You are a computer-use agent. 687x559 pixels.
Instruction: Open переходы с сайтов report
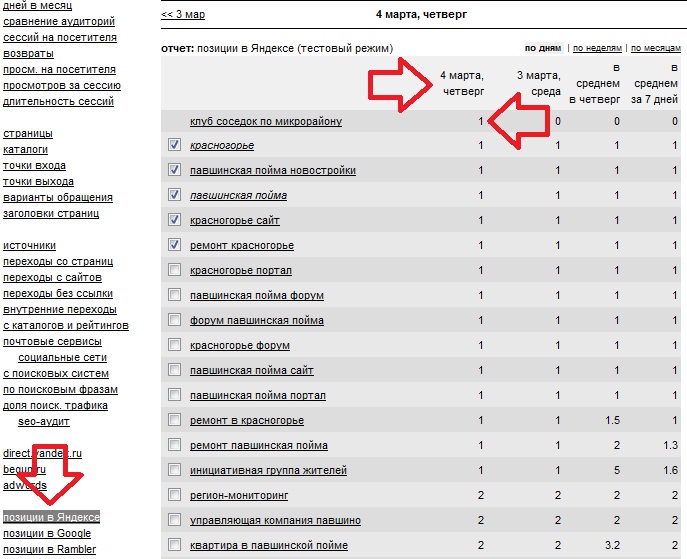pos(50,277)
